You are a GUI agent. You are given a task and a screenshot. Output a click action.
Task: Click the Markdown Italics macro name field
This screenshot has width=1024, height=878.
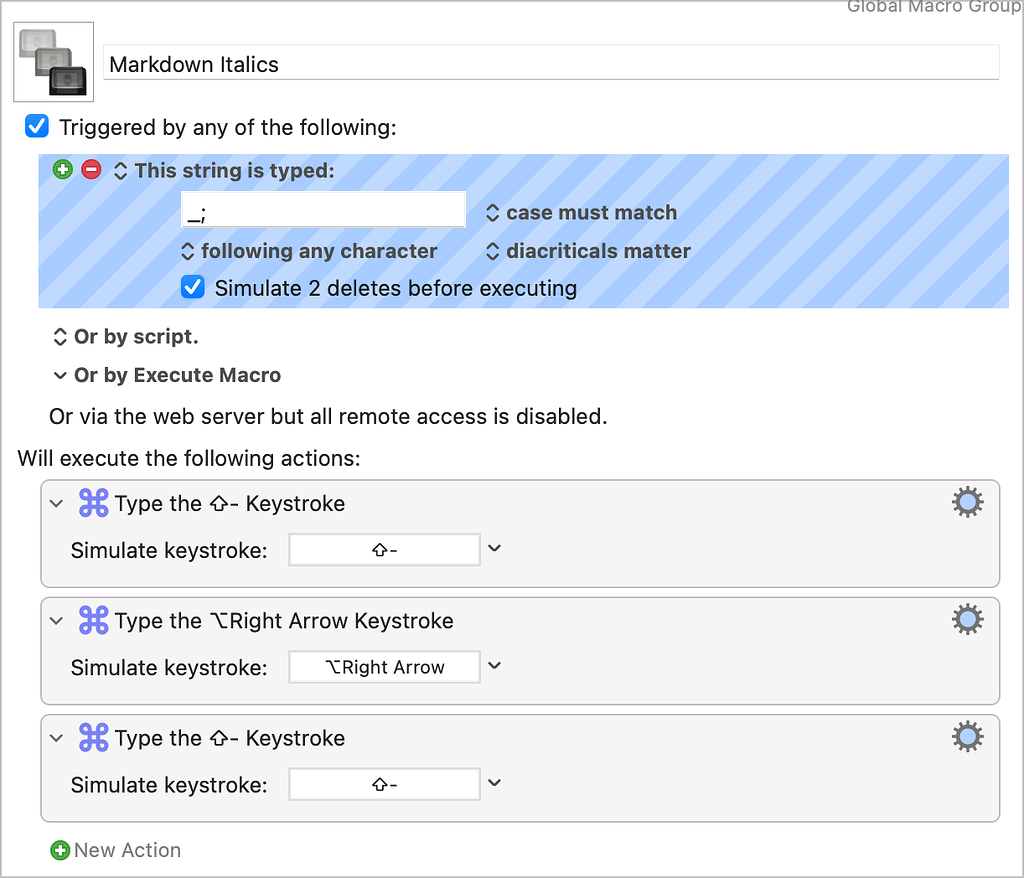tap(550, 64)
